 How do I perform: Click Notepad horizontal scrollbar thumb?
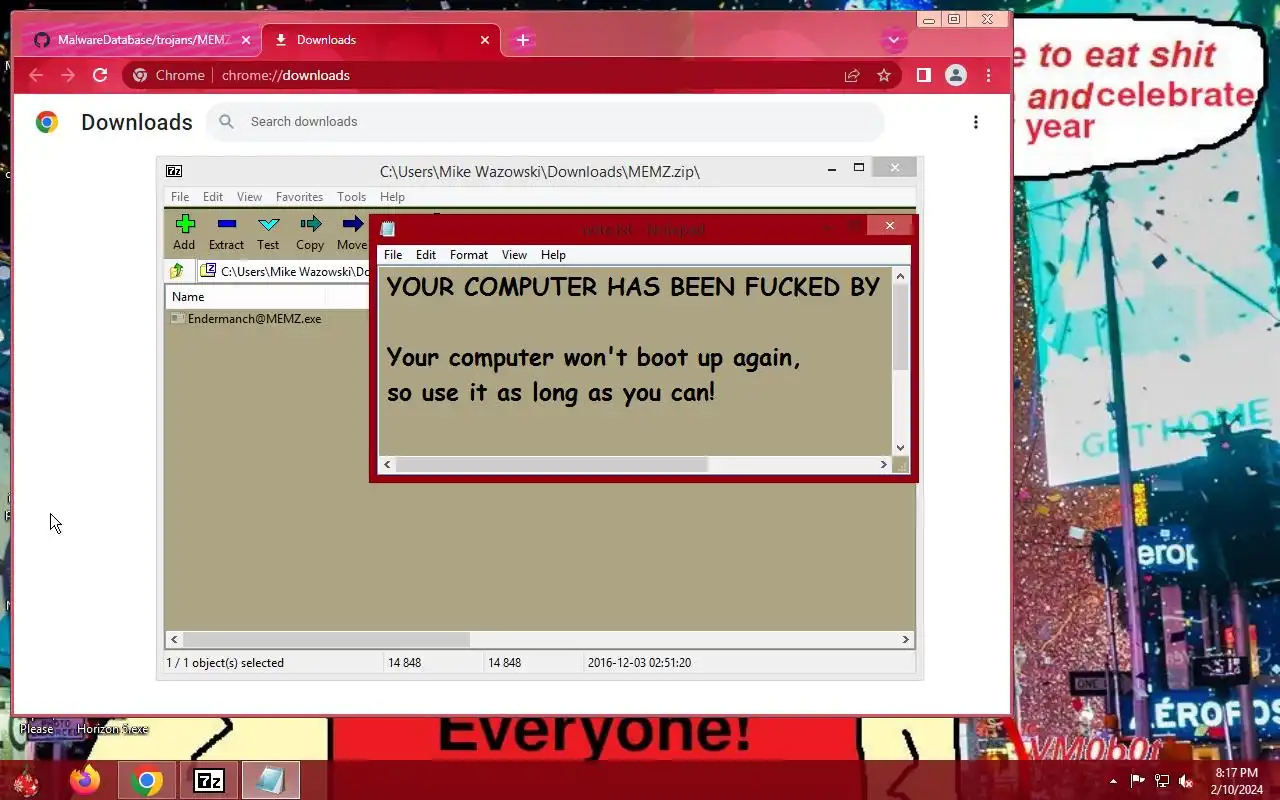pyautogui.click(x=552, y=464)
